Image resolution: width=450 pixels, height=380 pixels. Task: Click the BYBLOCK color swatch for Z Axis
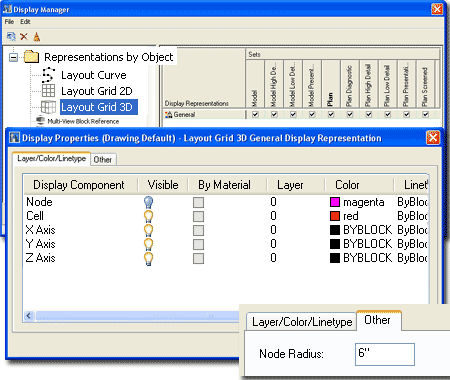pyautogui.click(x=335, y=258)
